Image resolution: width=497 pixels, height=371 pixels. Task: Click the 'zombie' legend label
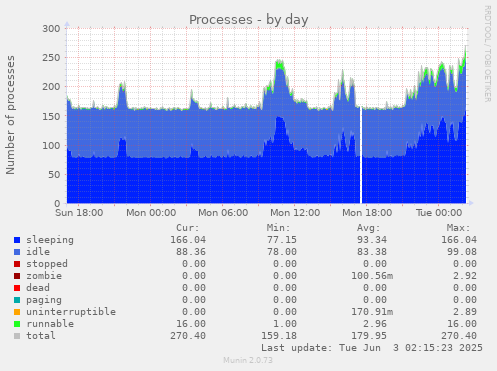tap(44, 276)
